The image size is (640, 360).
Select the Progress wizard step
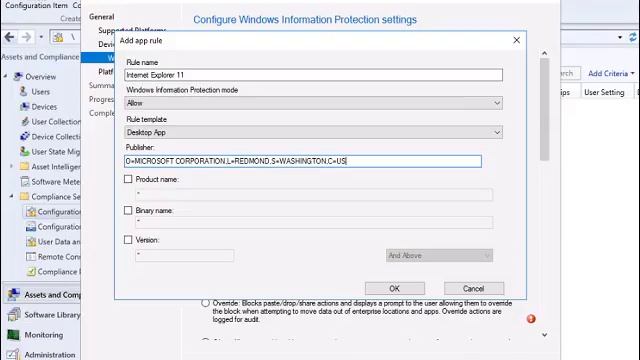tap(102, 99)
